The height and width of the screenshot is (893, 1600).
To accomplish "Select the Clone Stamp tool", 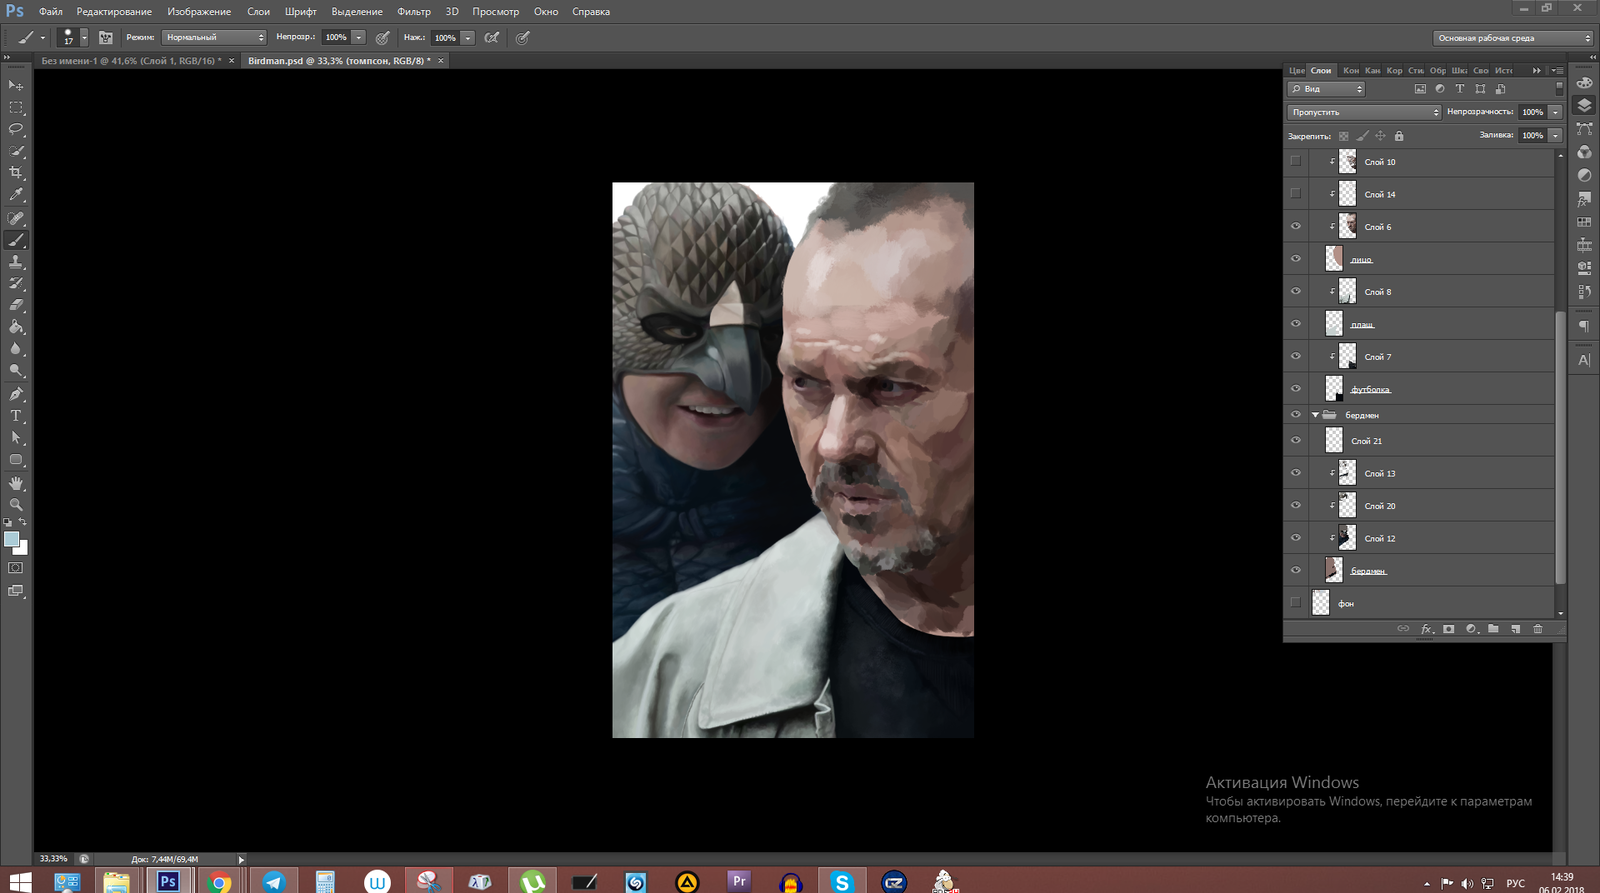I will (16, 261).
